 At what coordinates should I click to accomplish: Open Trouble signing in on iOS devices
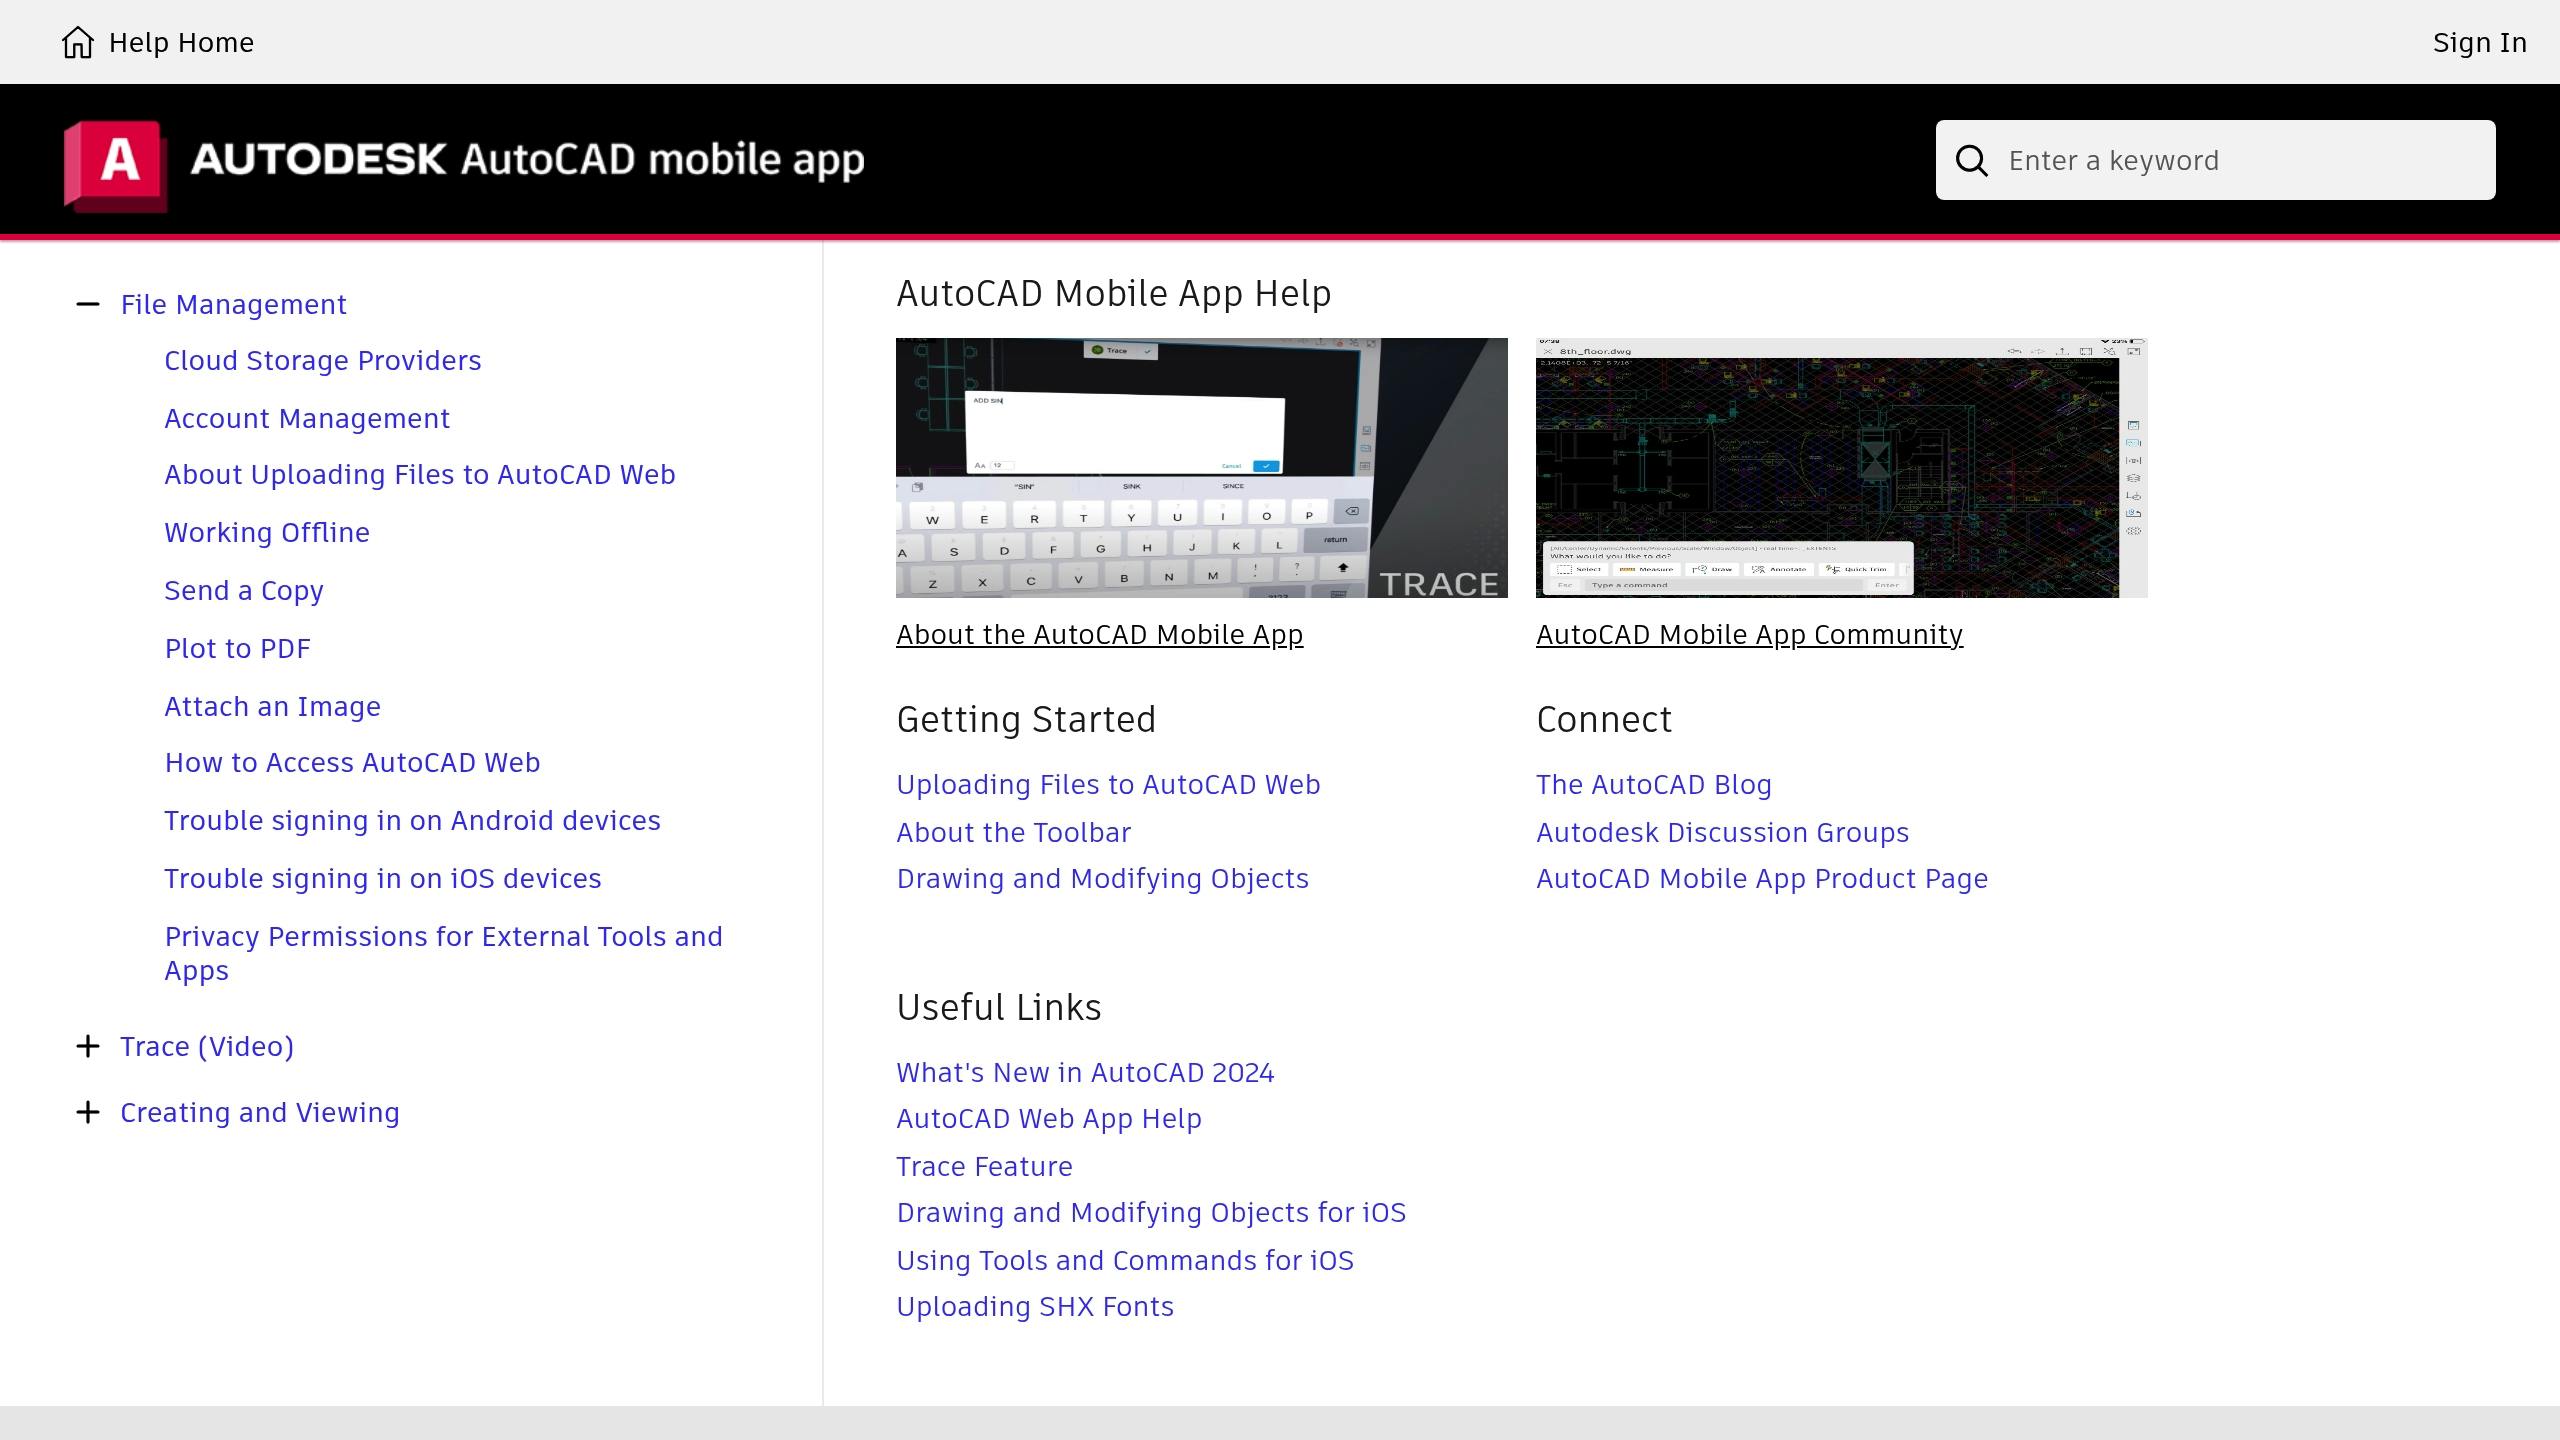click(383, 878)
